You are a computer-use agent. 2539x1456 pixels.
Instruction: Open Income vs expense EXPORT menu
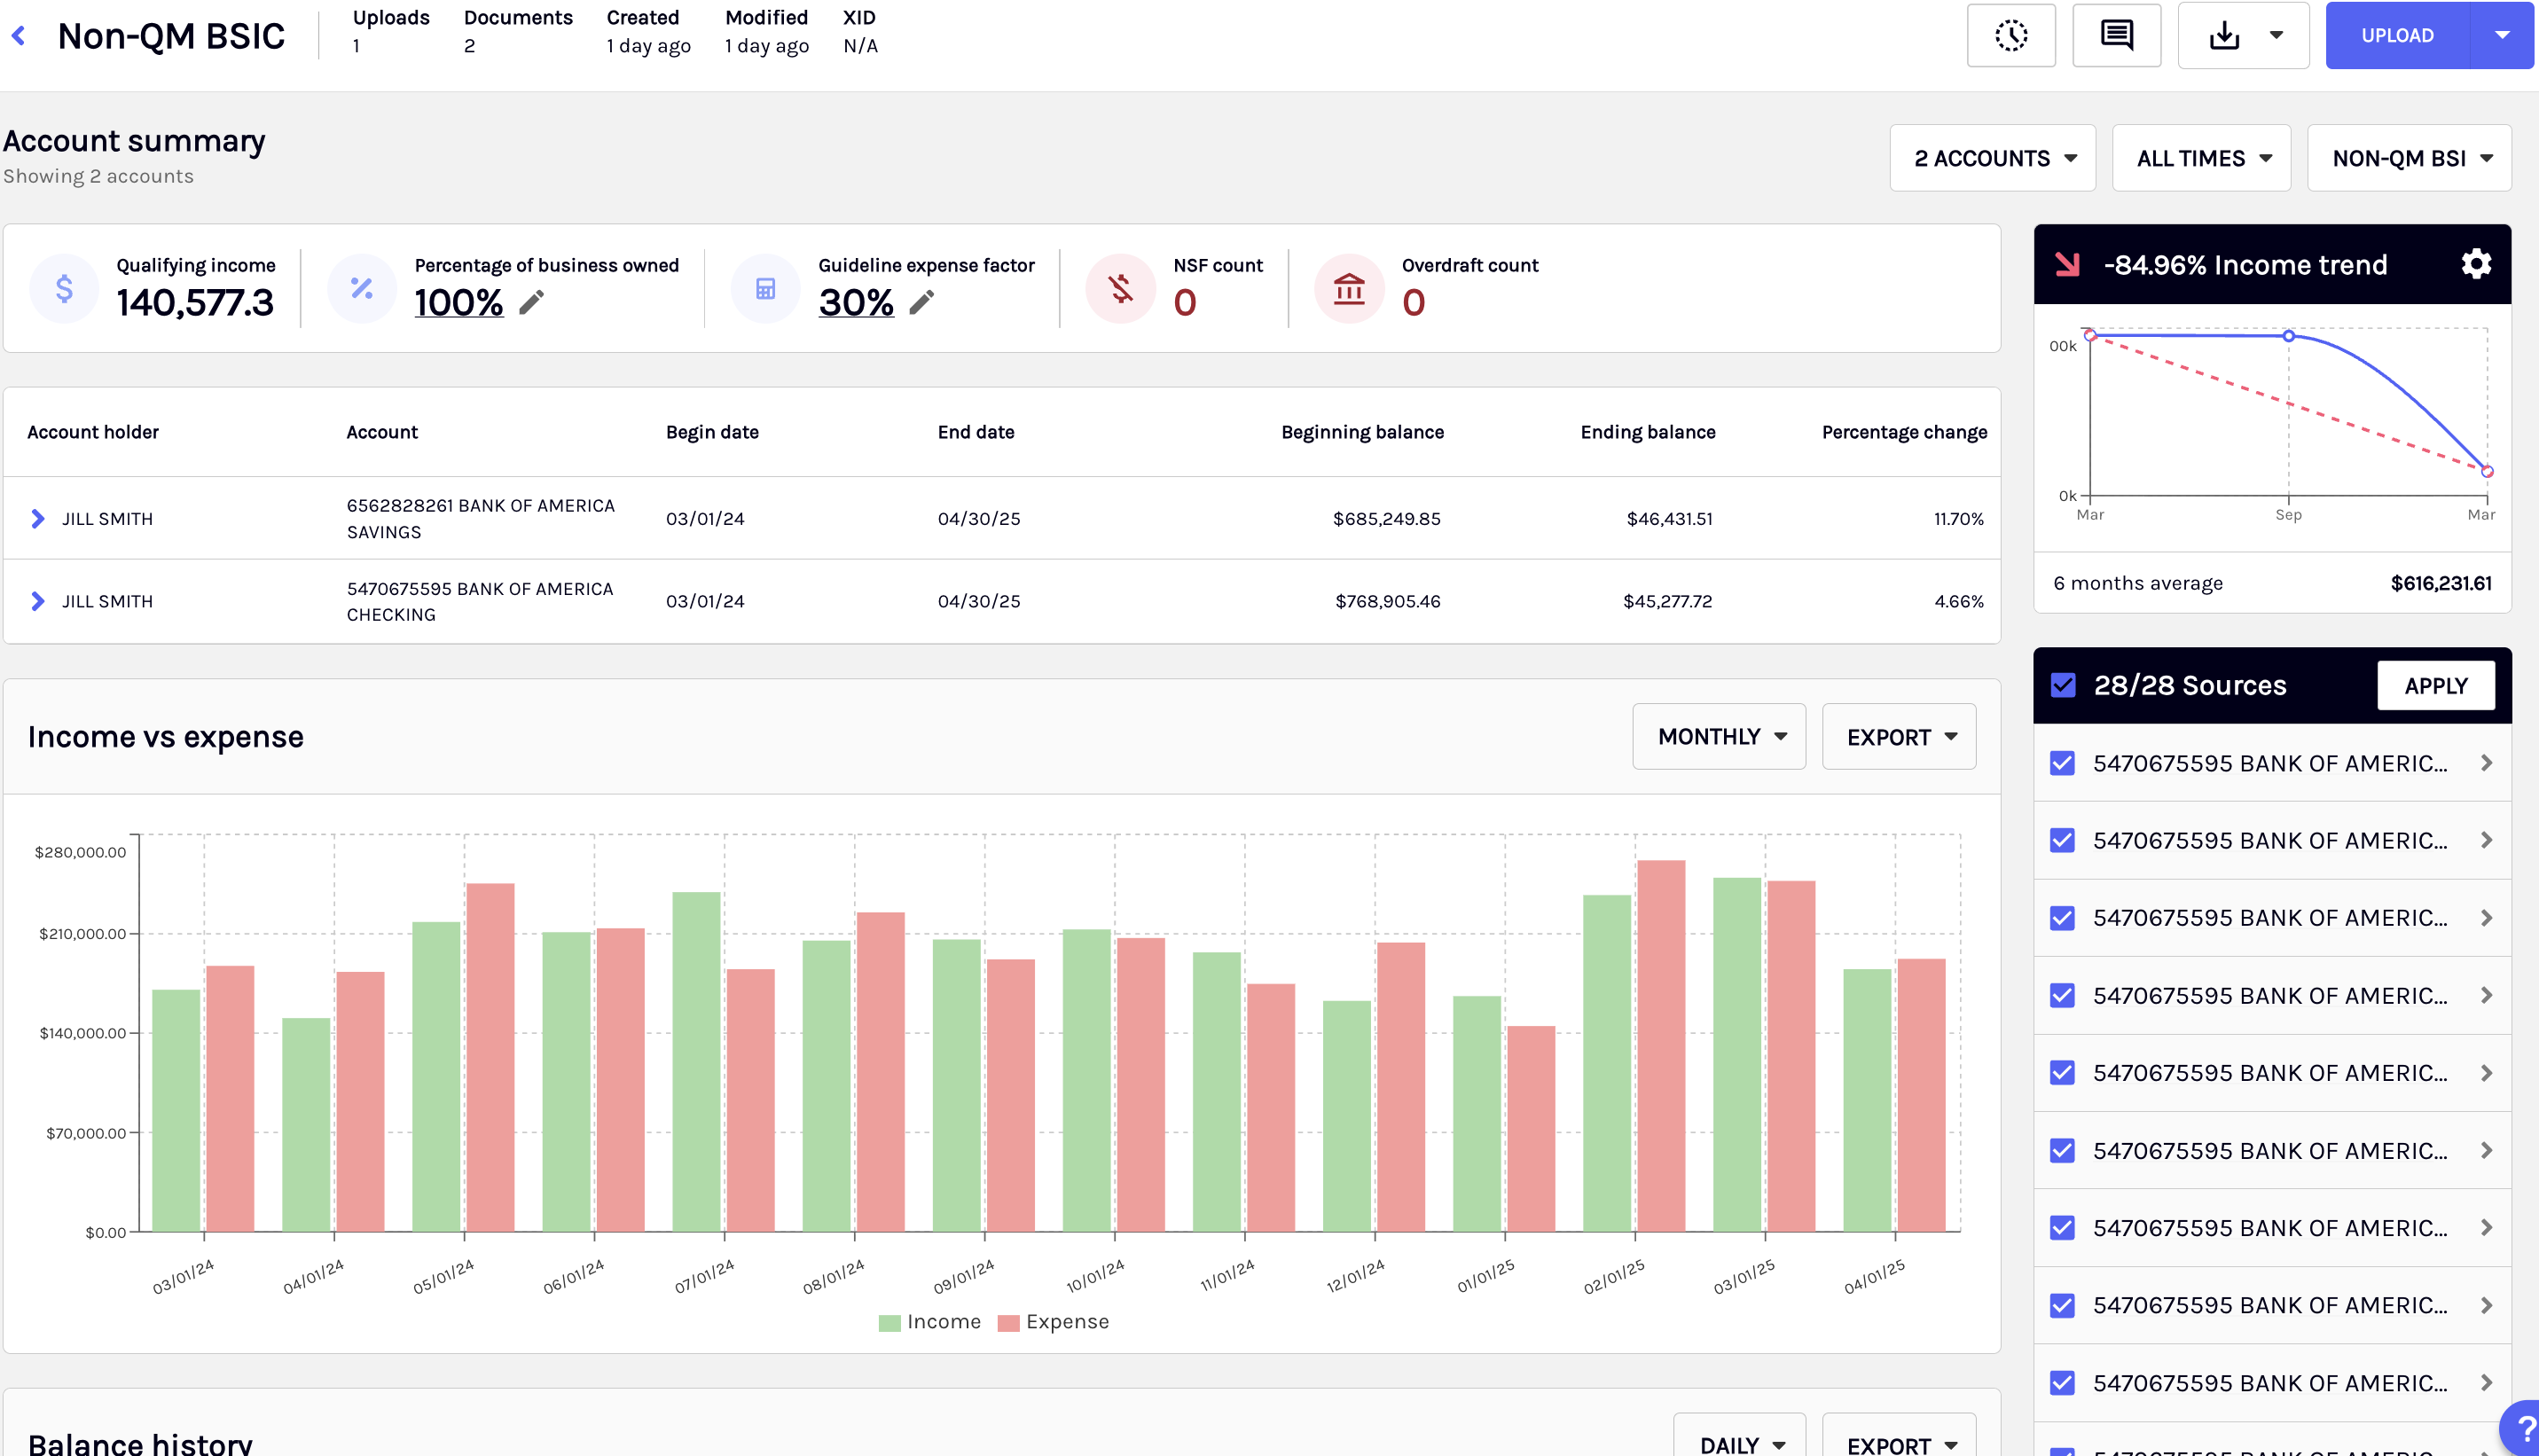click(x=1898, y=737)
